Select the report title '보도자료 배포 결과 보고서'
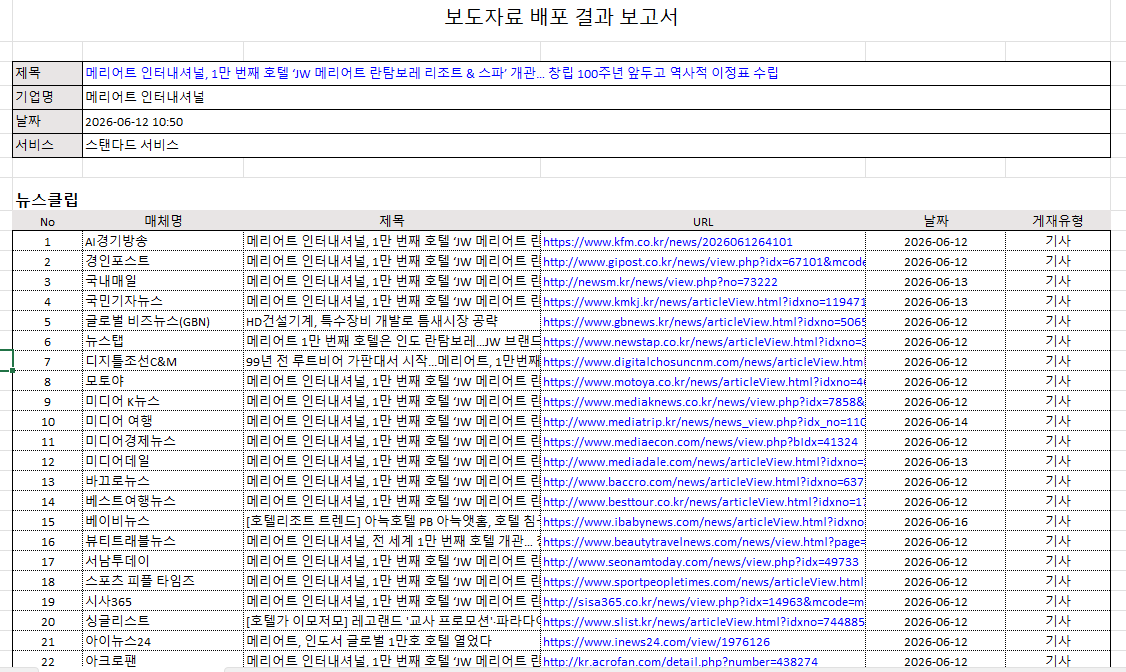 pos(562,17)
